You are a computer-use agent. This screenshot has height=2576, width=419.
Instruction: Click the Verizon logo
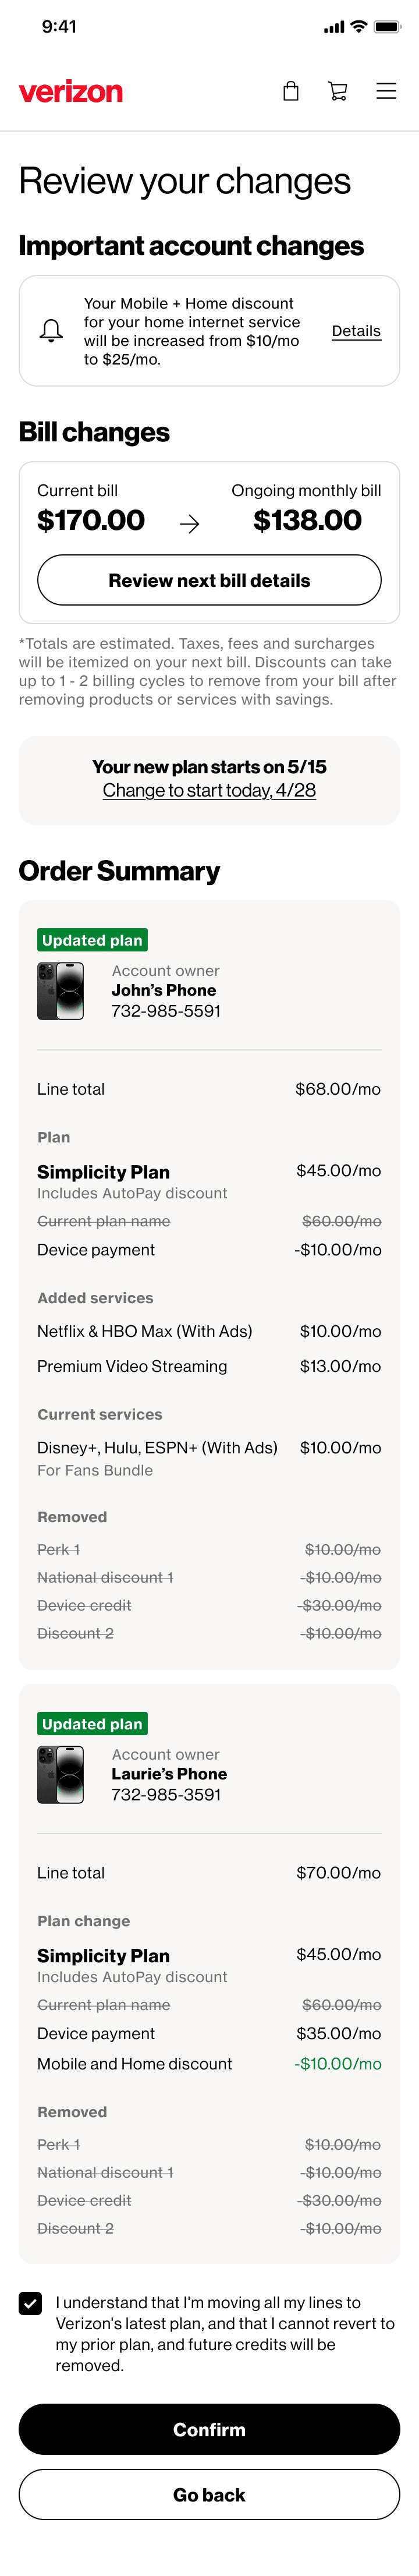[71, 92]
